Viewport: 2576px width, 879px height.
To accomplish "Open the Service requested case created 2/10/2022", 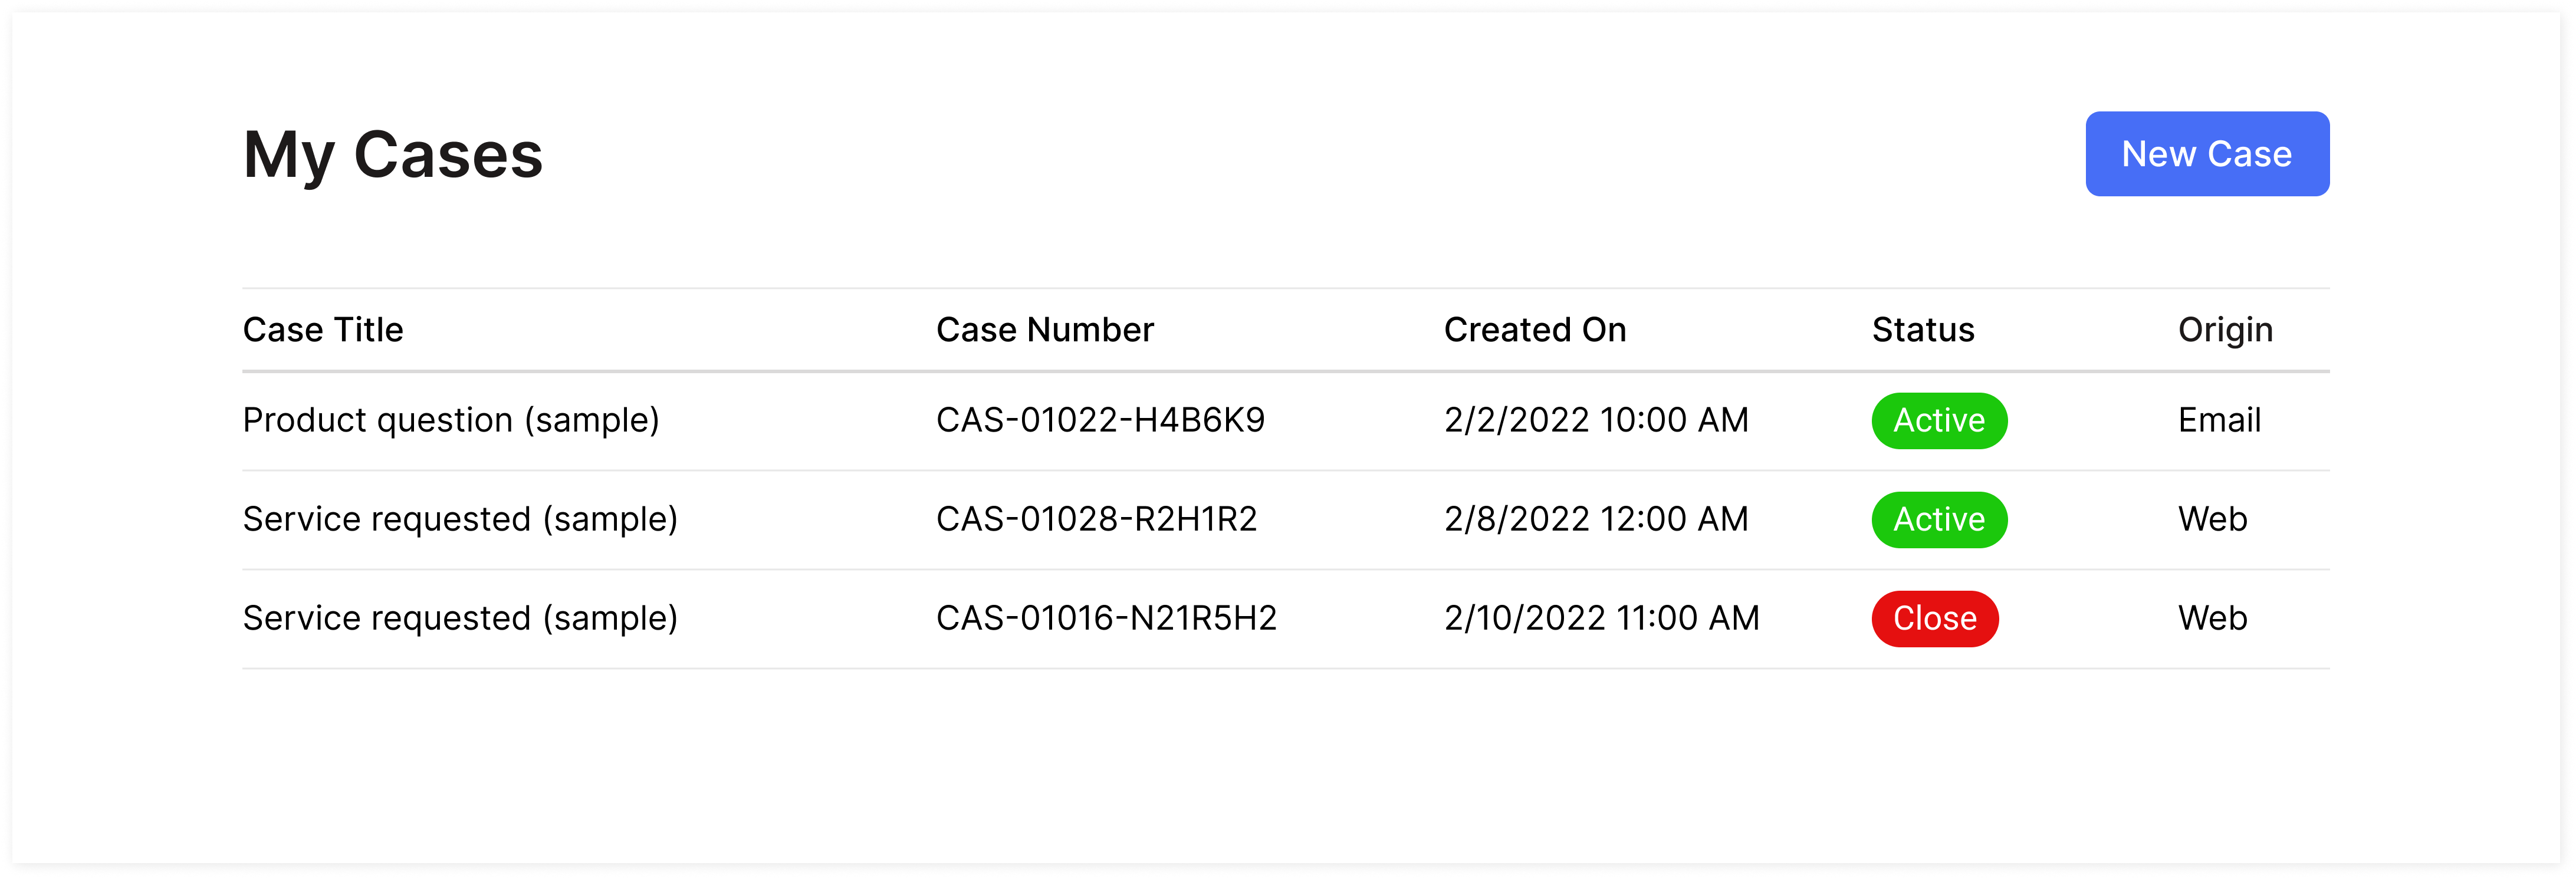I will click(460, 618).
